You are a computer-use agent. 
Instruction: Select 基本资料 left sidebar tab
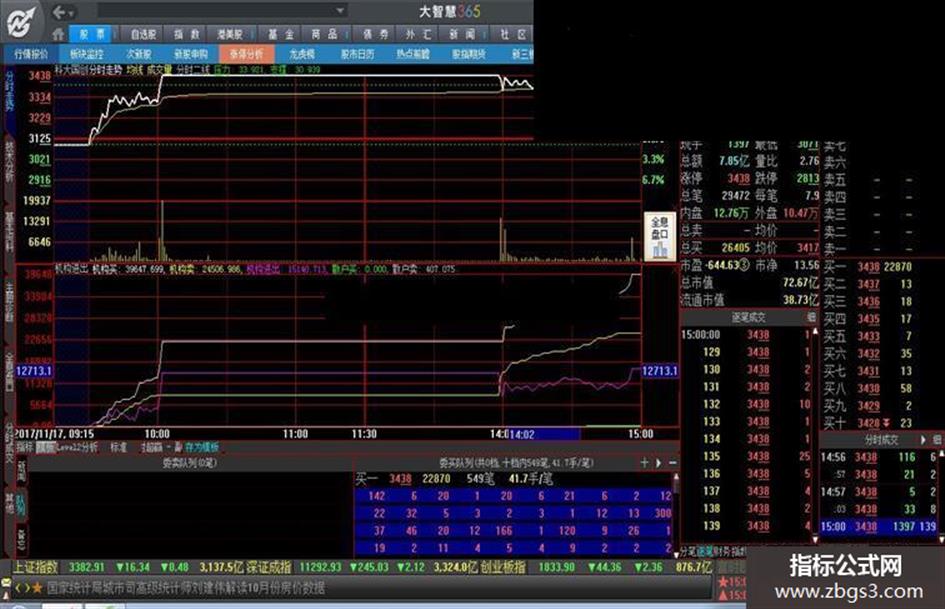click(x=10, y=232)
